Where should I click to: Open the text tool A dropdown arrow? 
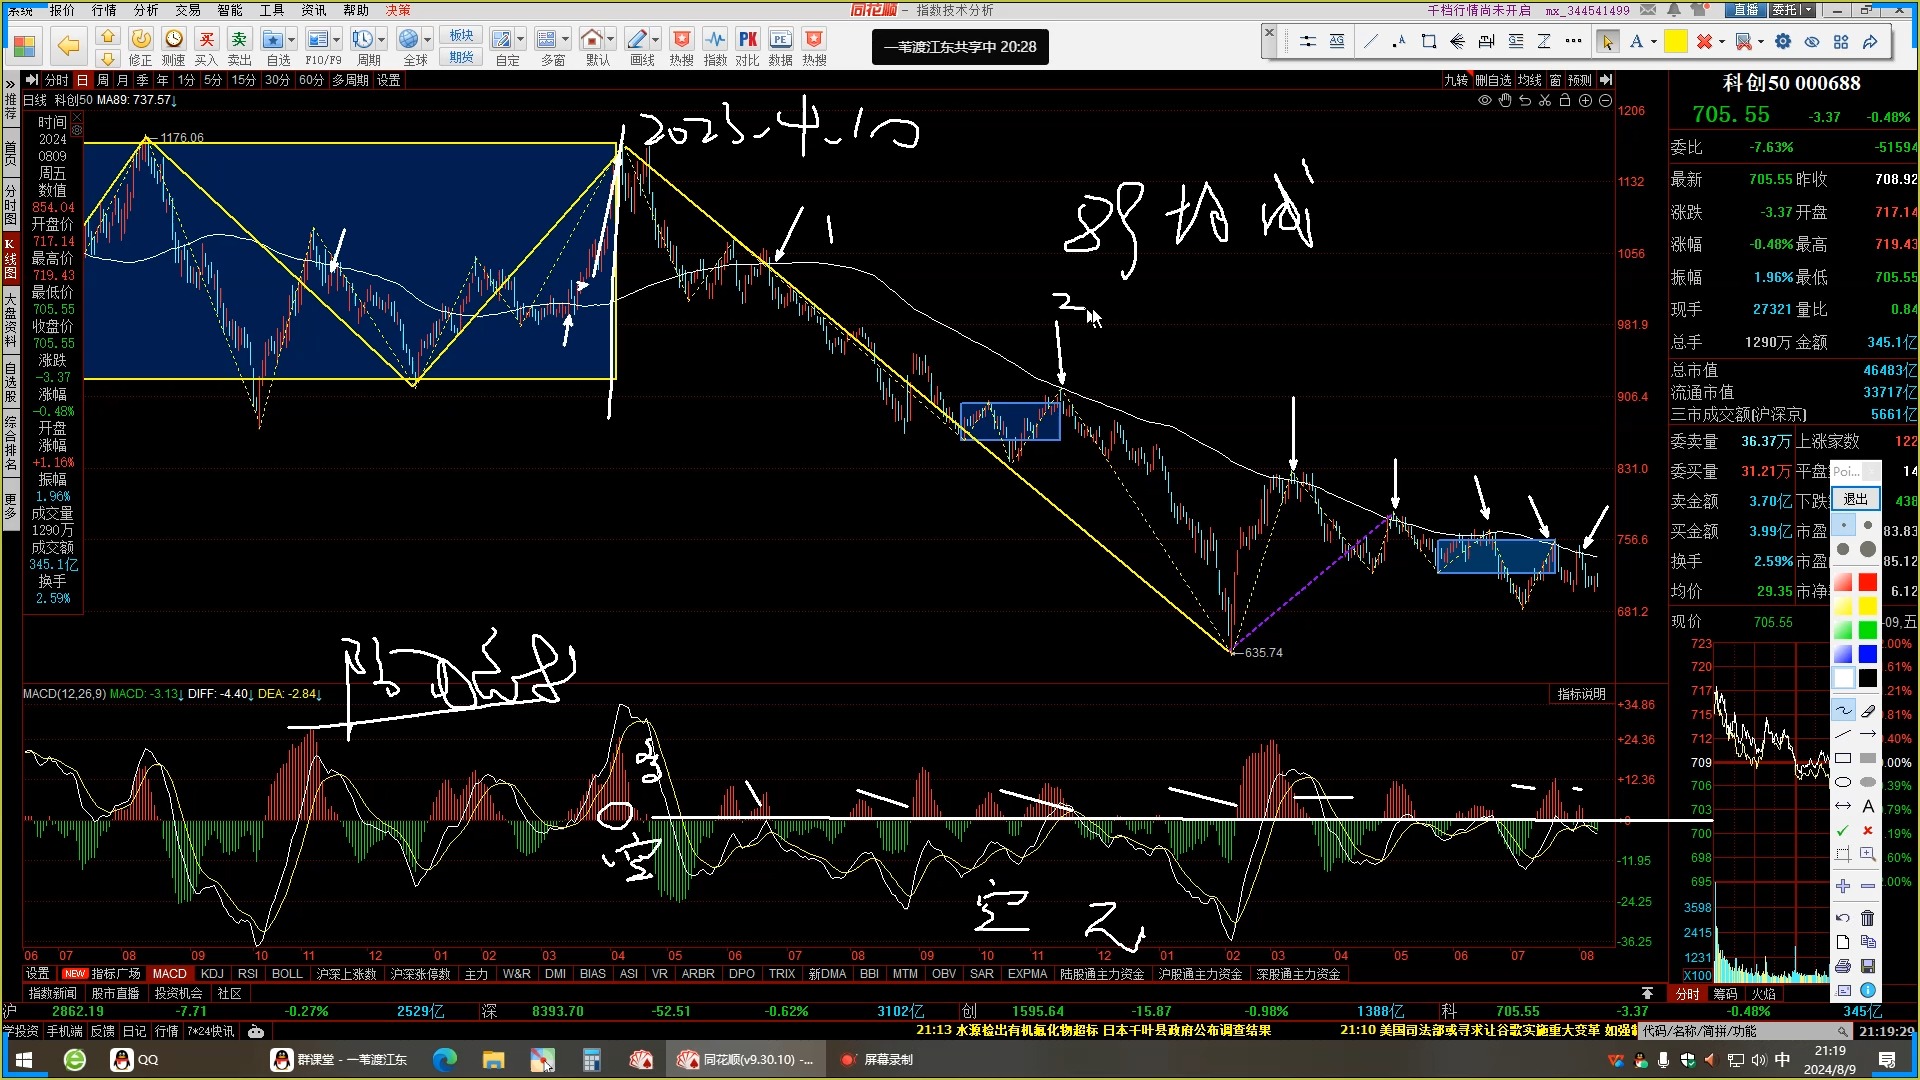click(x=1654, y=41)
